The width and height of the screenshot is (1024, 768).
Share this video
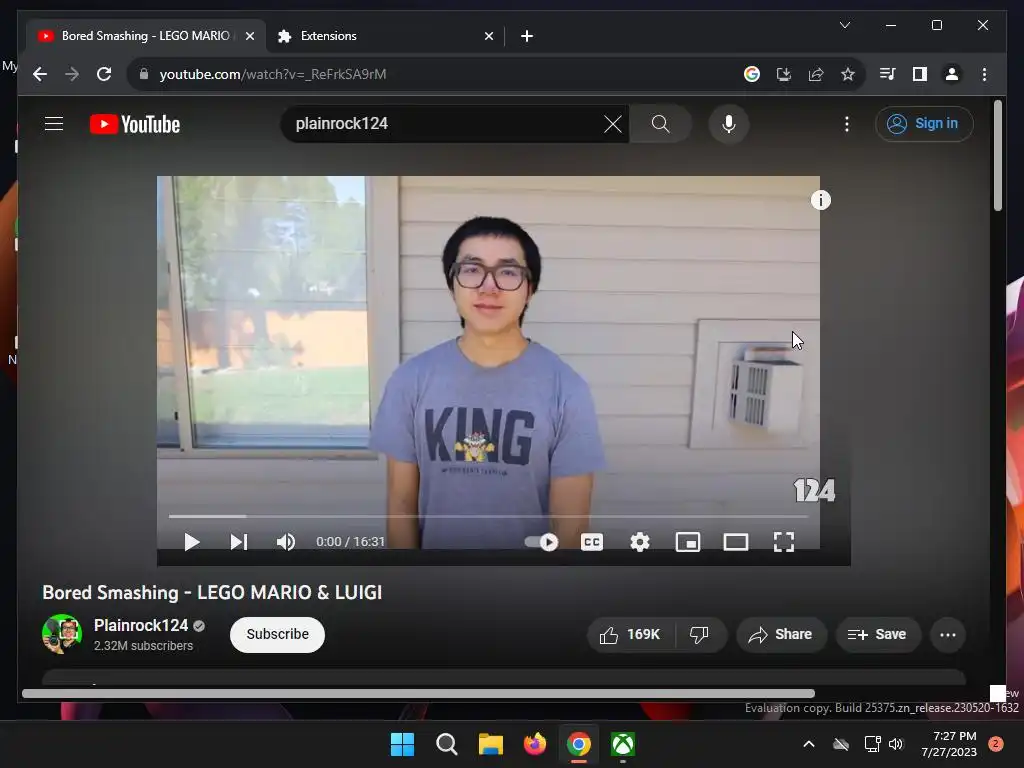[781, 635]
